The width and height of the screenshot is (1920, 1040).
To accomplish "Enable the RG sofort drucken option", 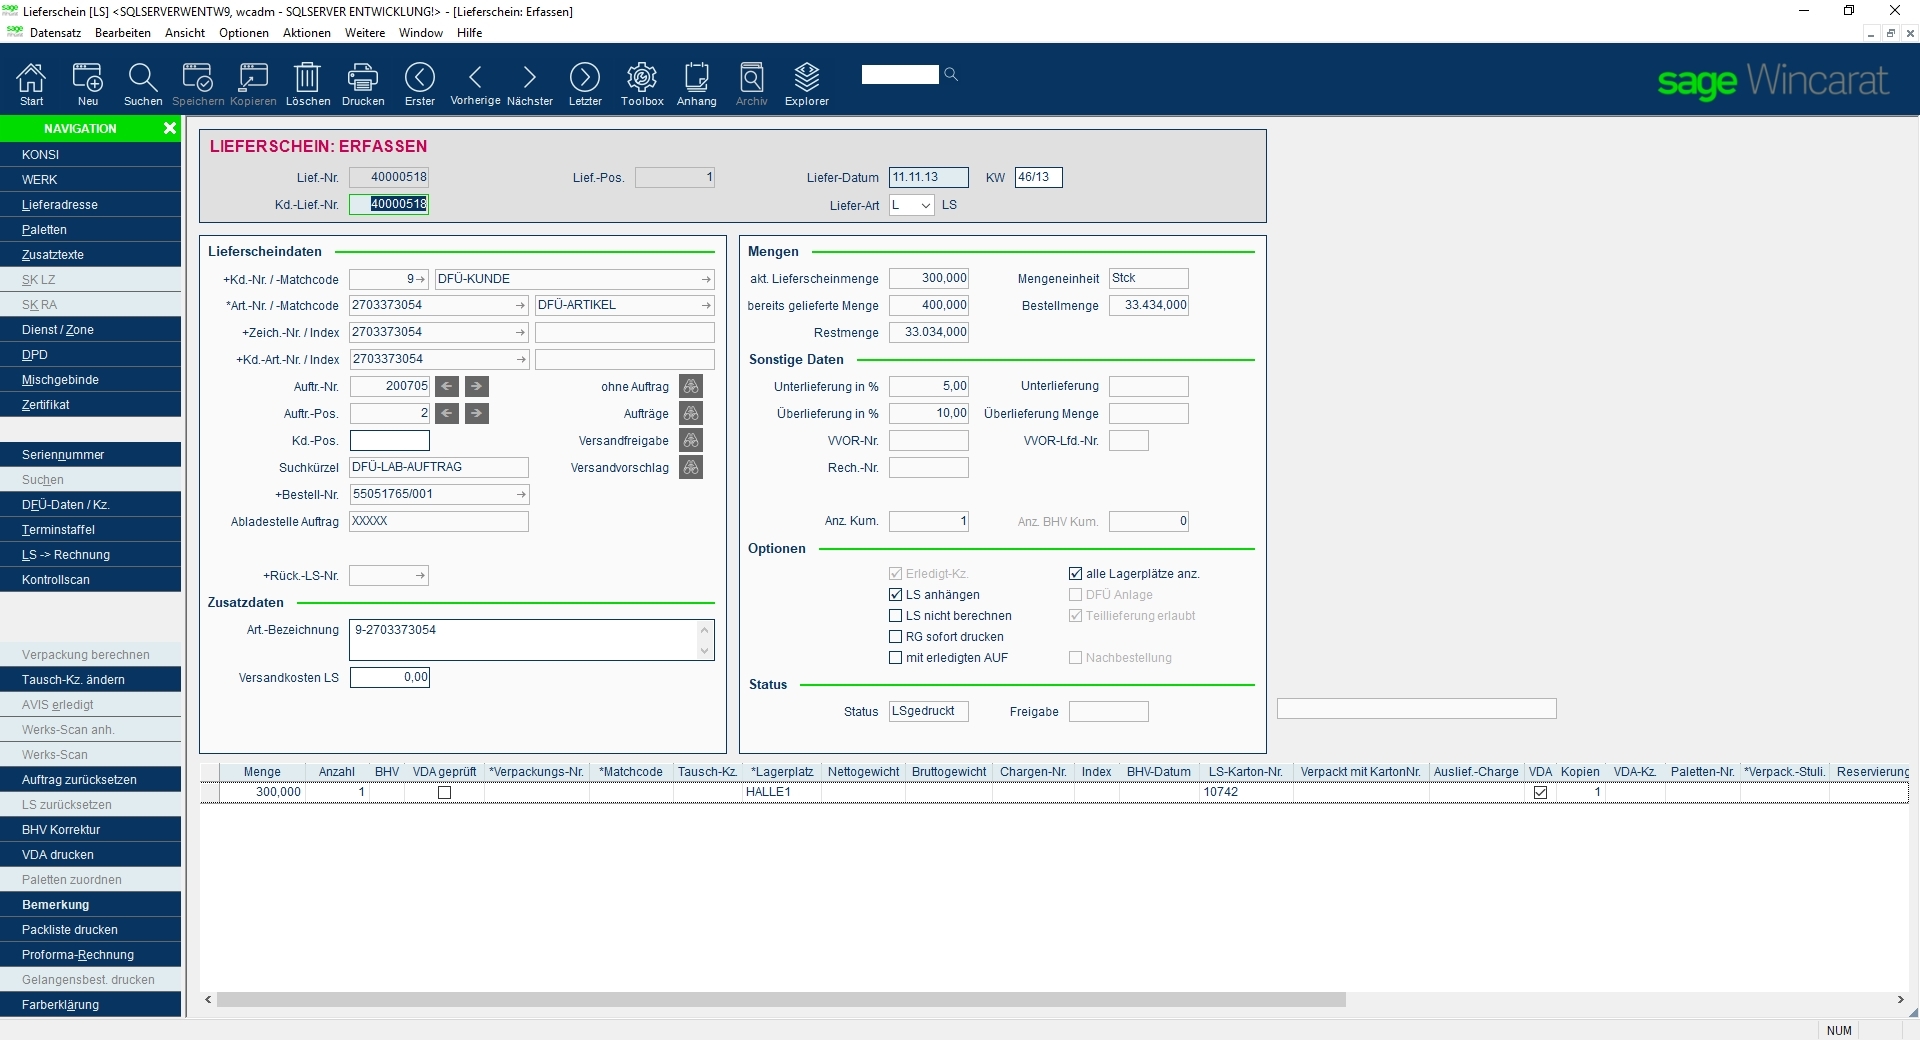I will point(896,637).
